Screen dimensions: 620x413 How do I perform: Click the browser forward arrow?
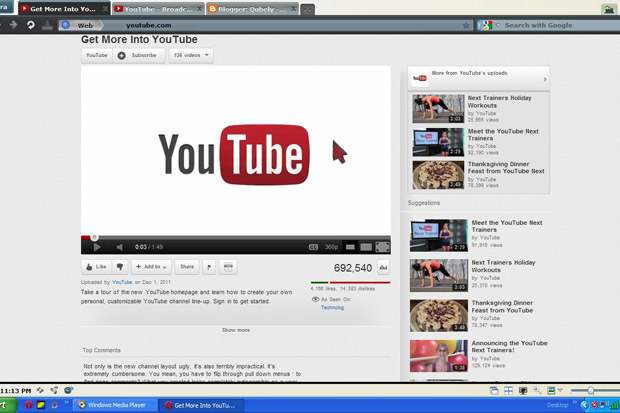point(14,25)
